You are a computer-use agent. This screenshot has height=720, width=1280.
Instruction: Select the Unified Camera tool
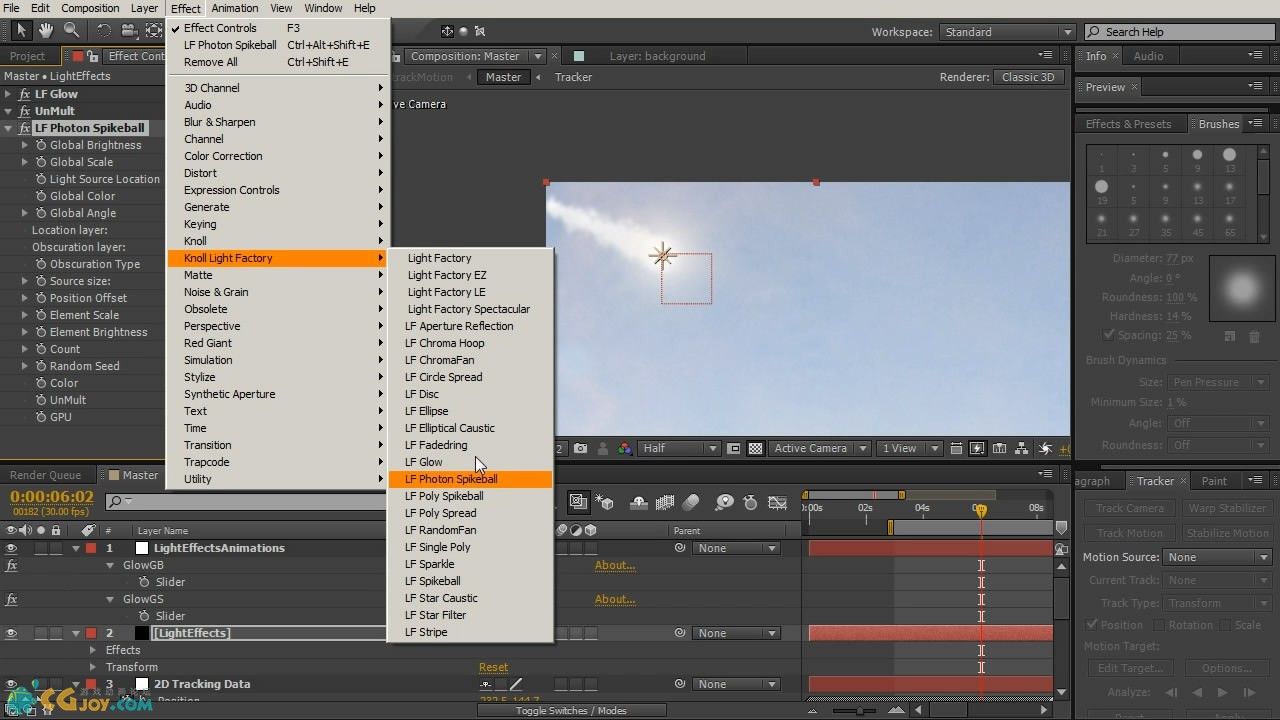point(130,31)
